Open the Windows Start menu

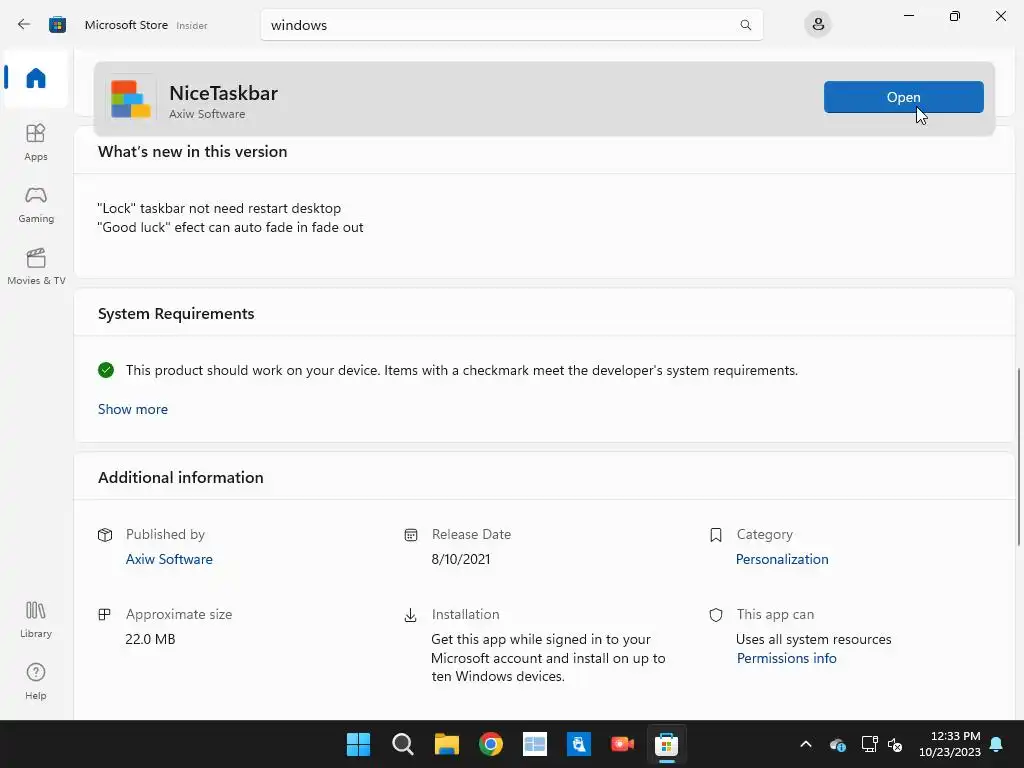(x=359, y=744)
